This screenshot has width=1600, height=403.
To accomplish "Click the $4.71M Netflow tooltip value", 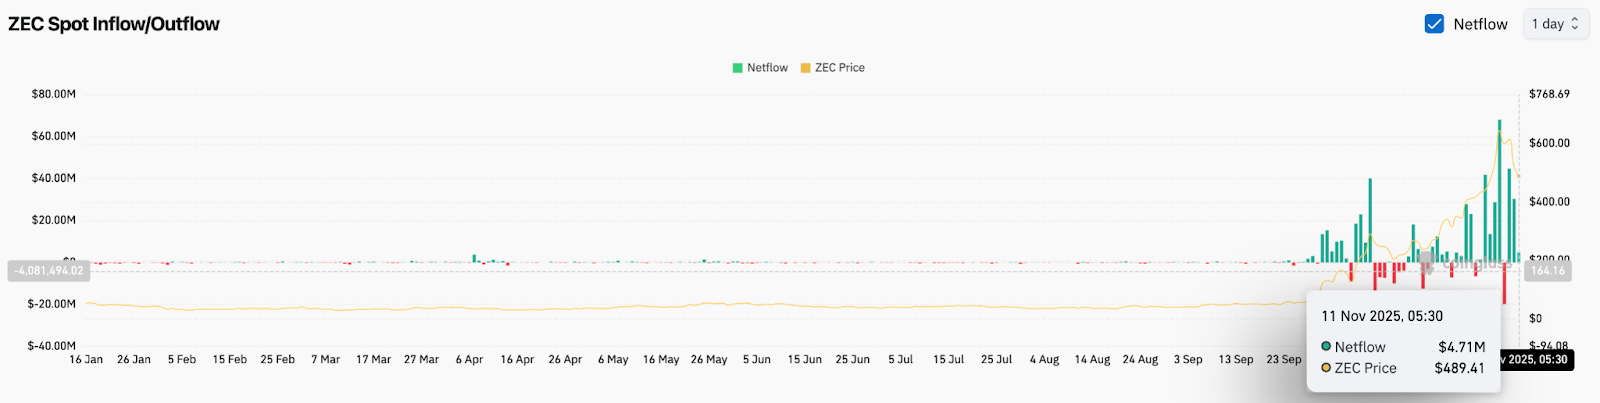I will pos(1461,347).
